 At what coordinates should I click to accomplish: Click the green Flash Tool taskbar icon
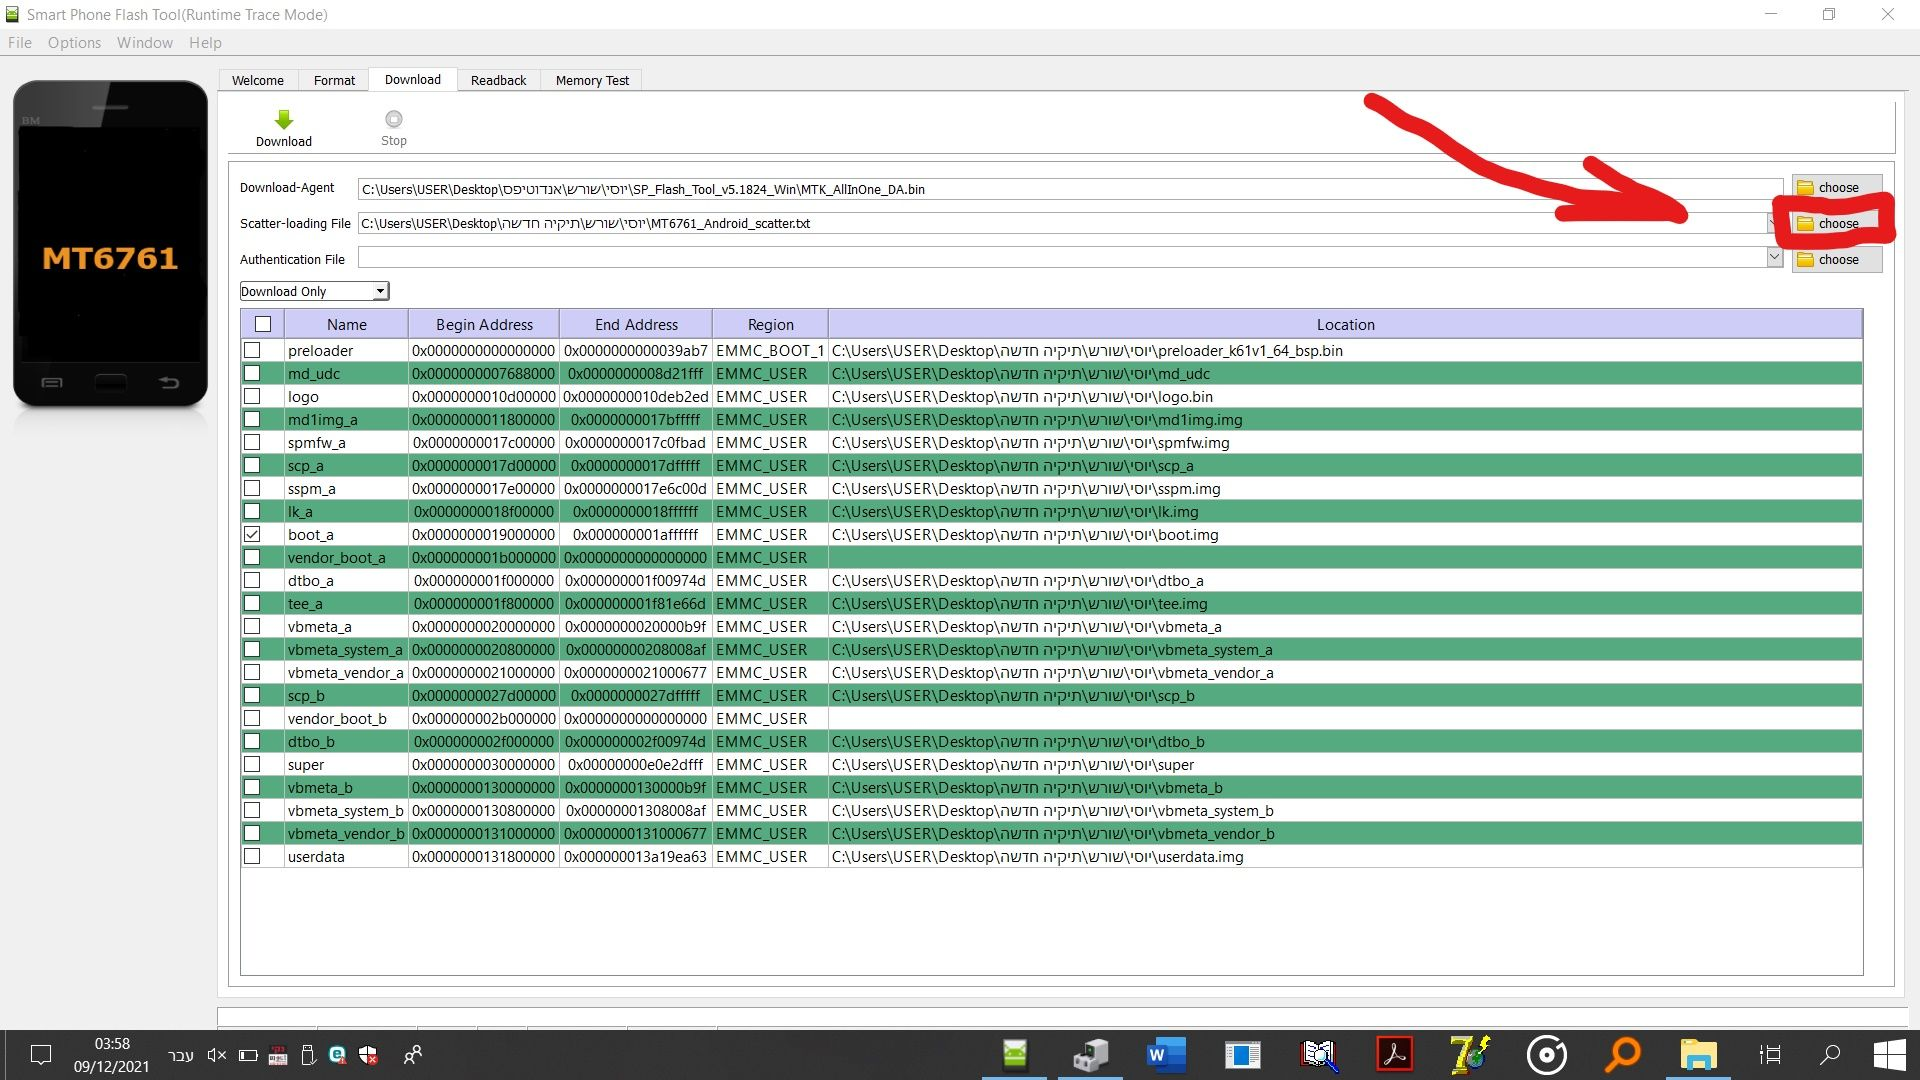coord(1014,1054)
